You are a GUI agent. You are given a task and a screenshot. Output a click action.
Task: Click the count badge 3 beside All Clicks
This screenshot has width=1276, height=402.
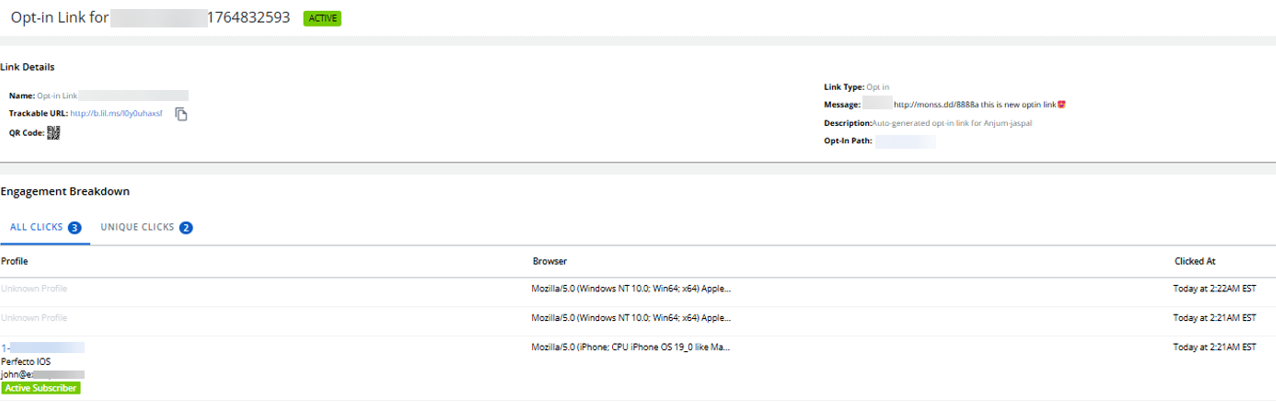point(74,228)
